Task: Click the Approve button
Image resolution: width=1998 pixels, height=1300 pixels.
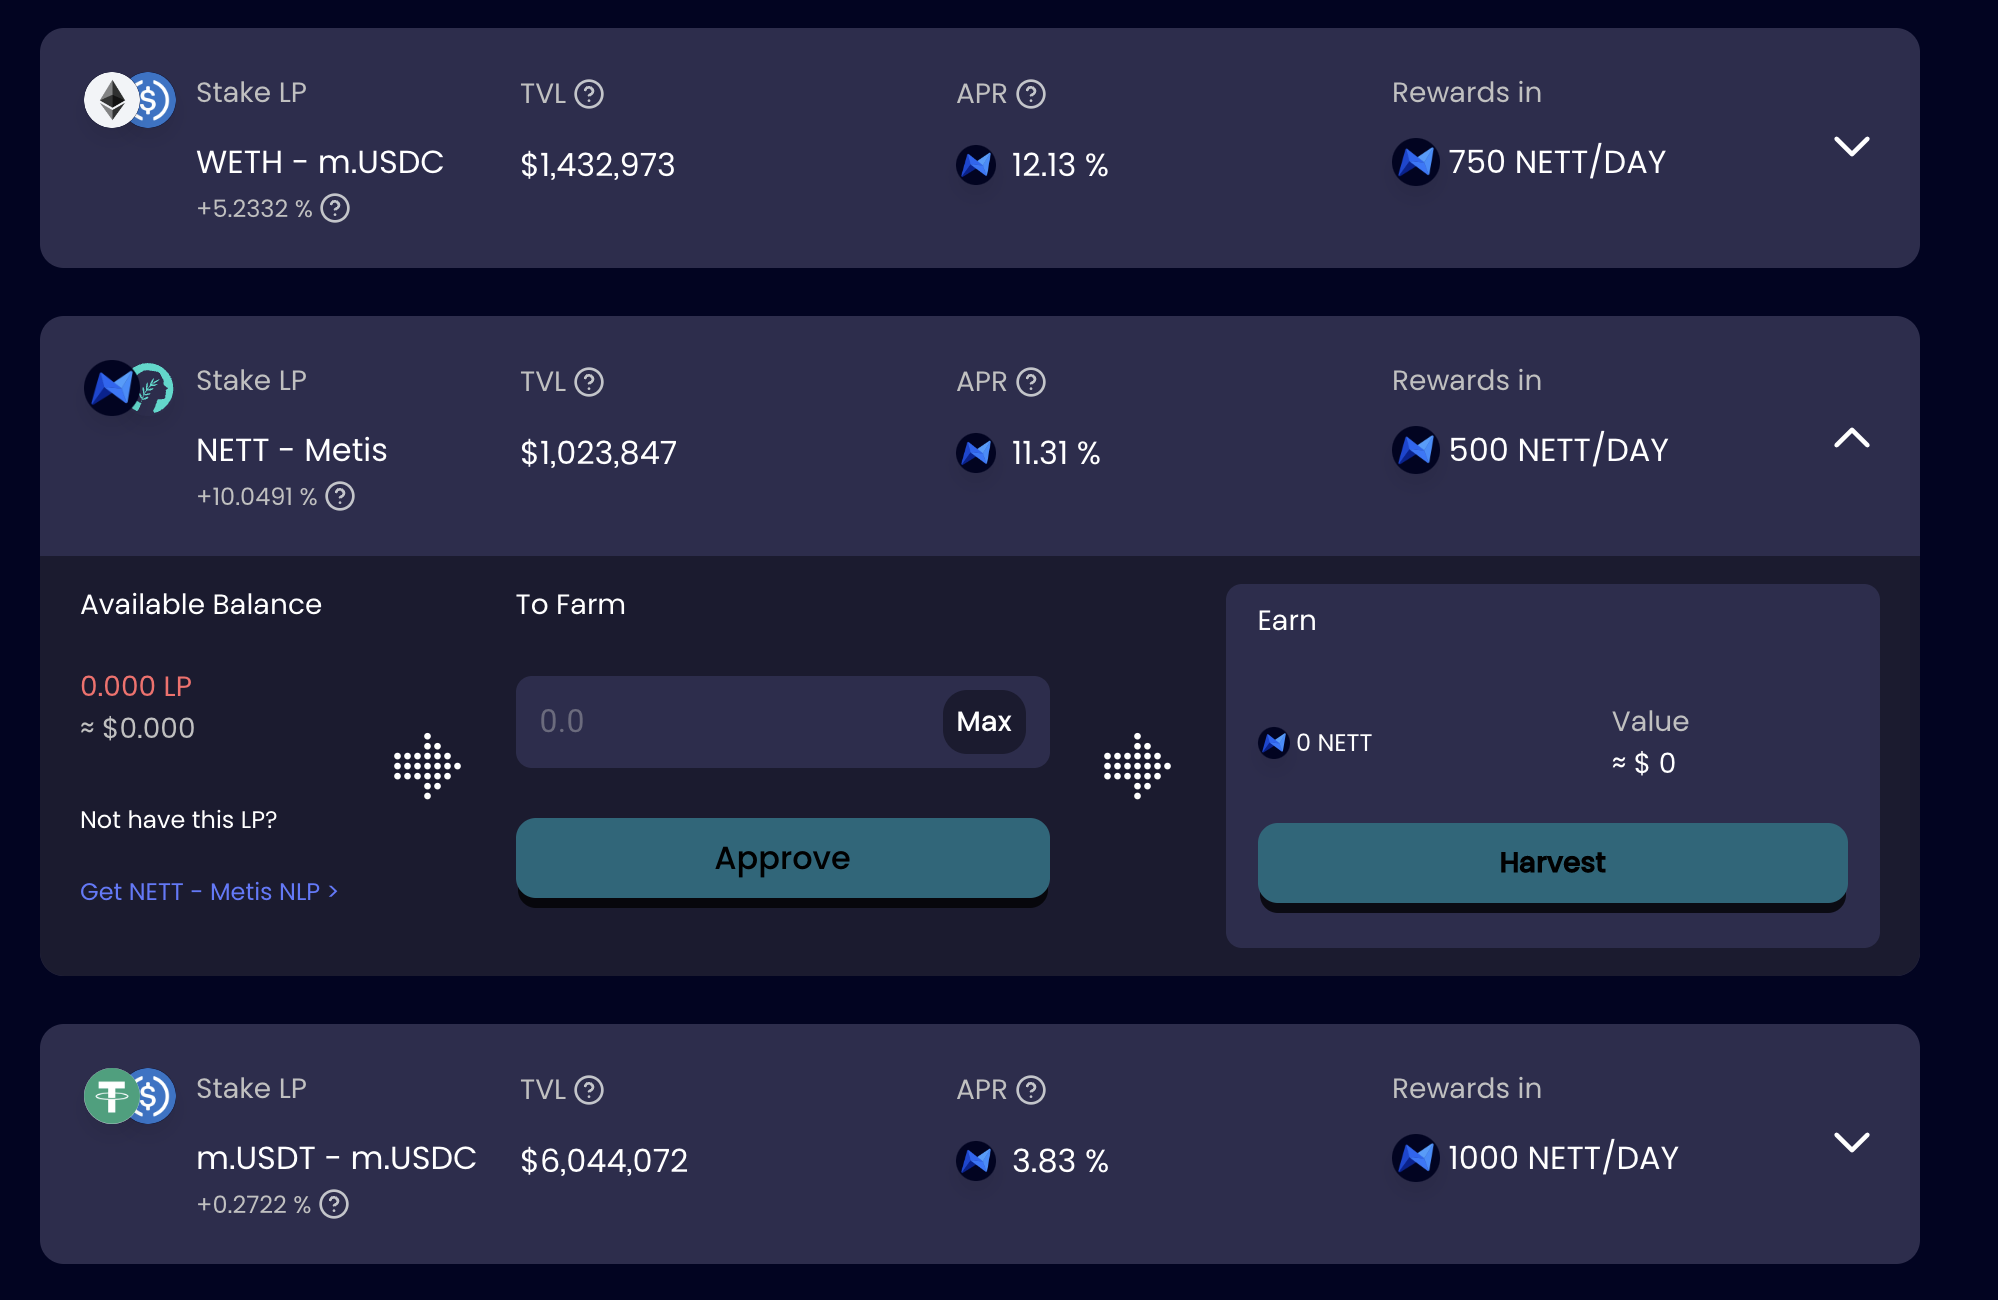Action: [783, 859]
